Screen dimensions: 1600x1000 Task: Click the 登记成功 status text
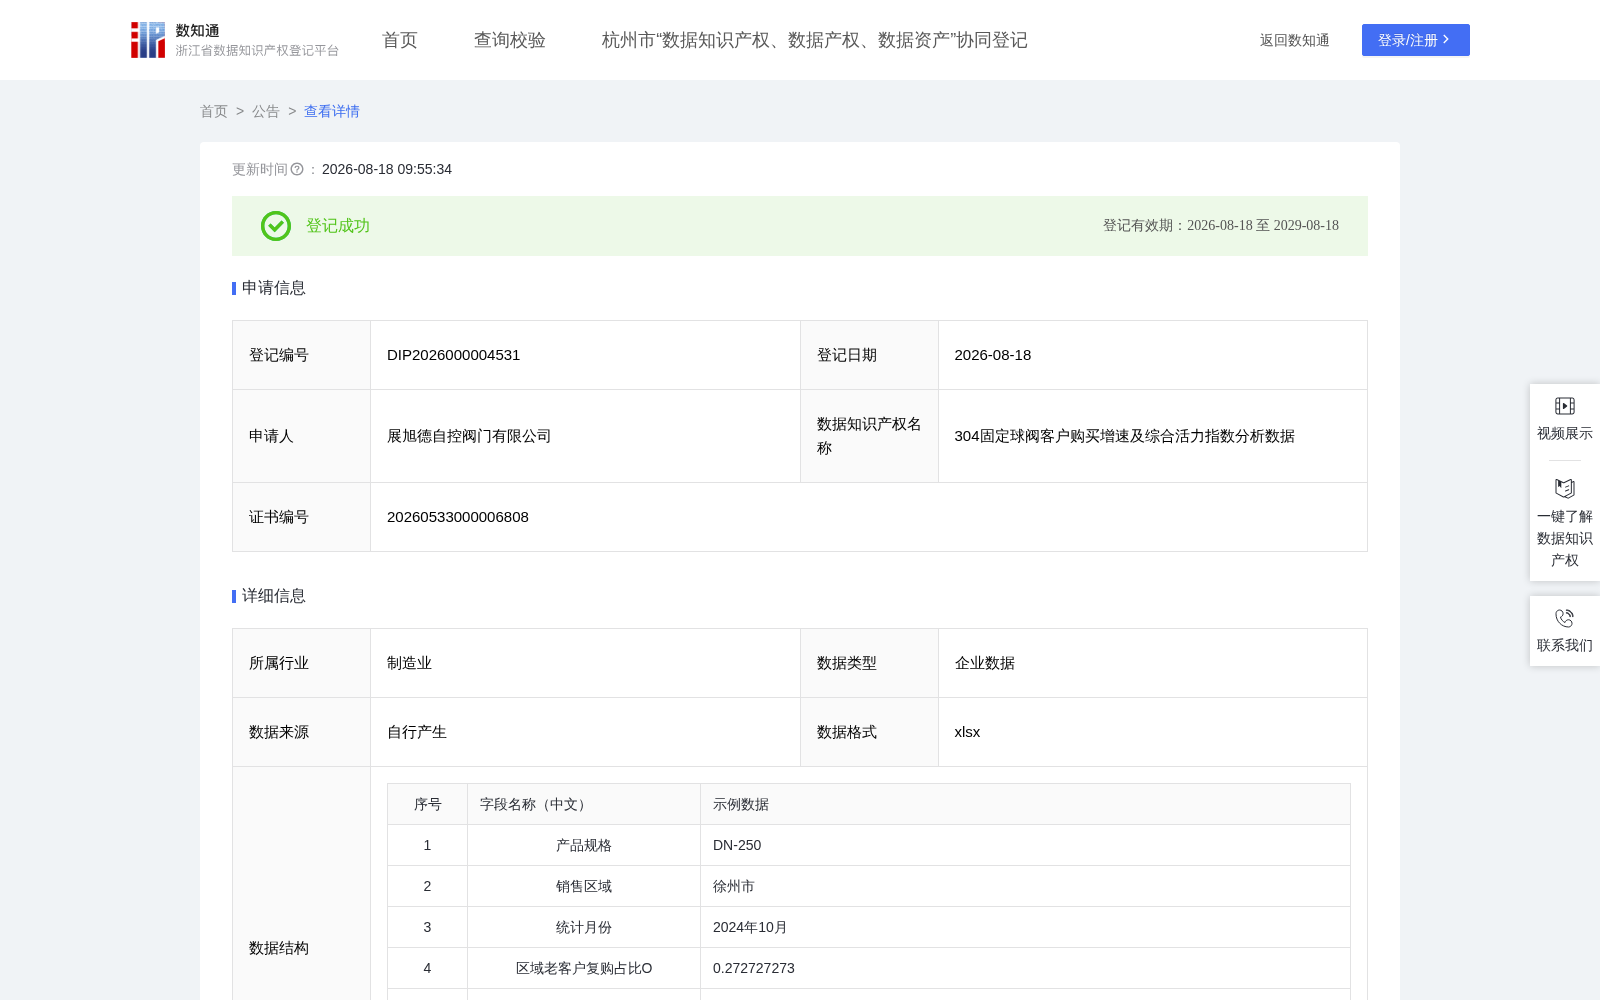click(x=338, y=226)
